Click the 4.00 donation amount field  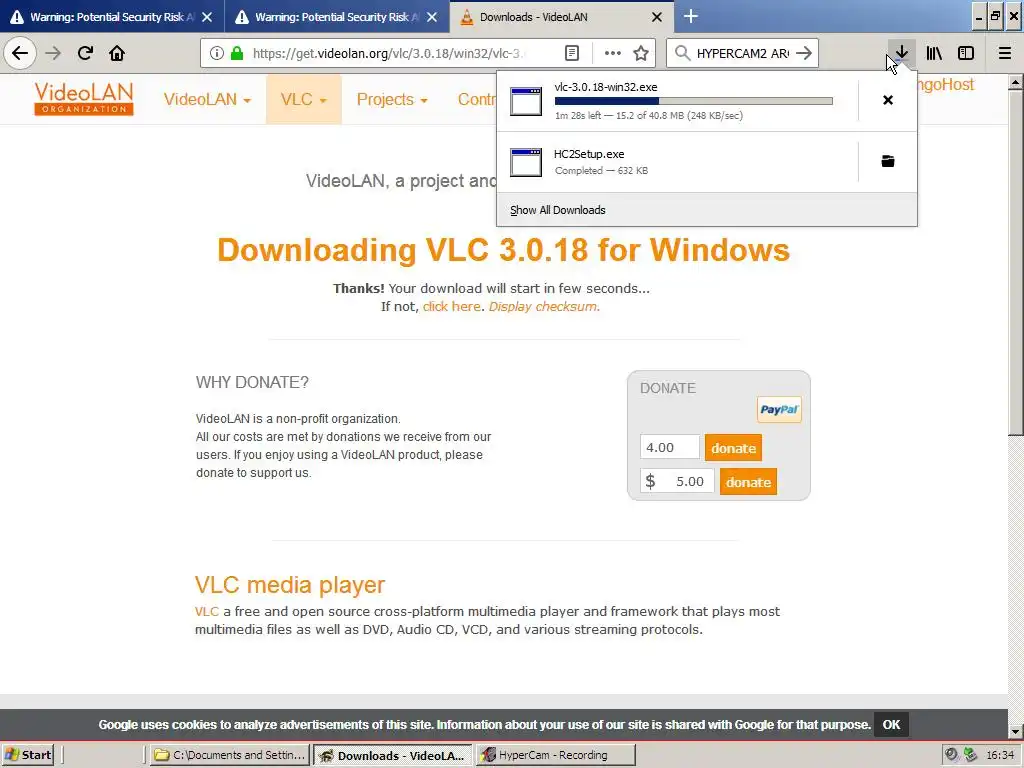(x=669, y=447)
